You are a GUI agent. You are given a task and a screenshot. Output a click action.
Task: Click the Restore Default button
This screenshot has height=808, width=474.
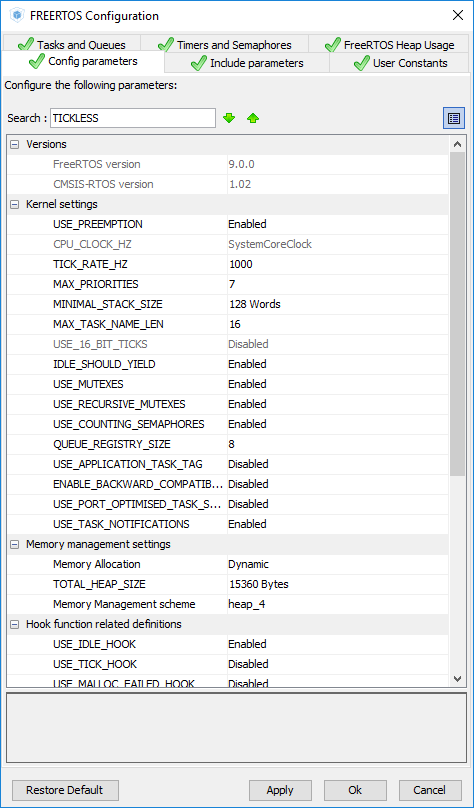point(65,790)
